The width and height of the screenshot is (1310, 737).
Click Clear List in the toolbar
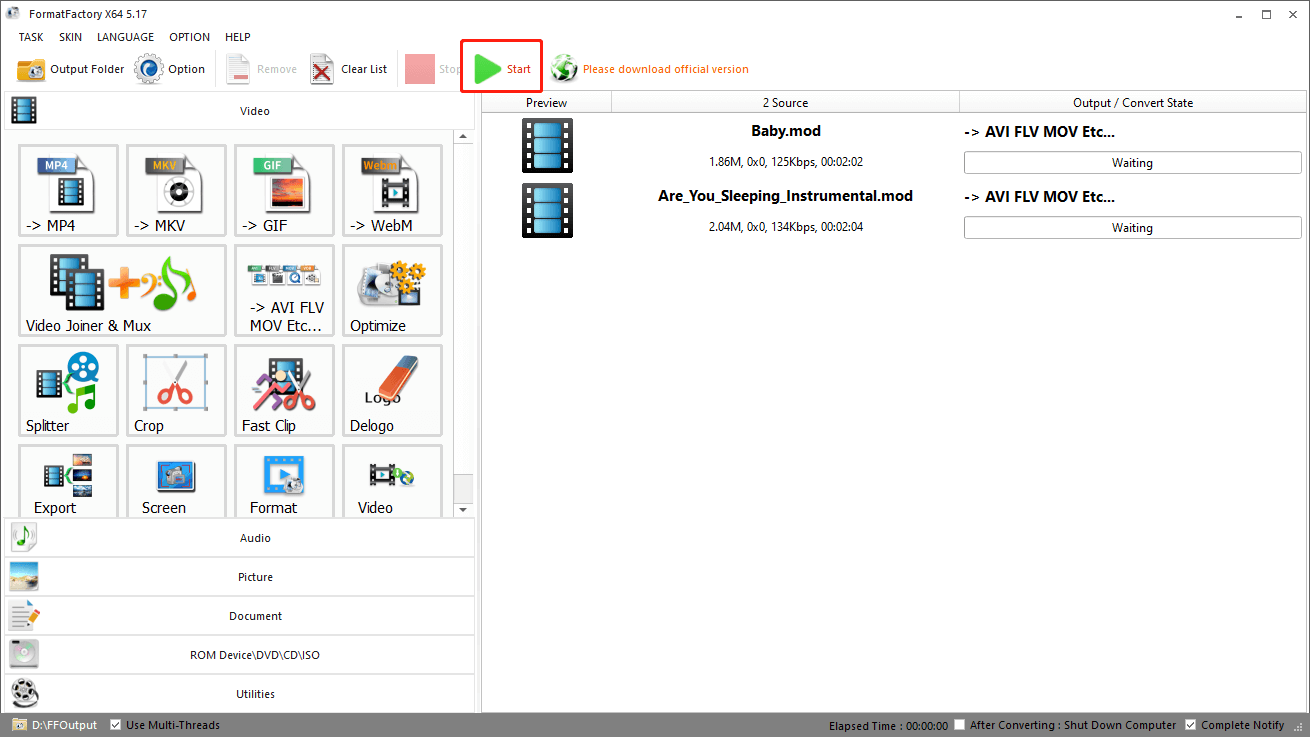pos(348,69)
